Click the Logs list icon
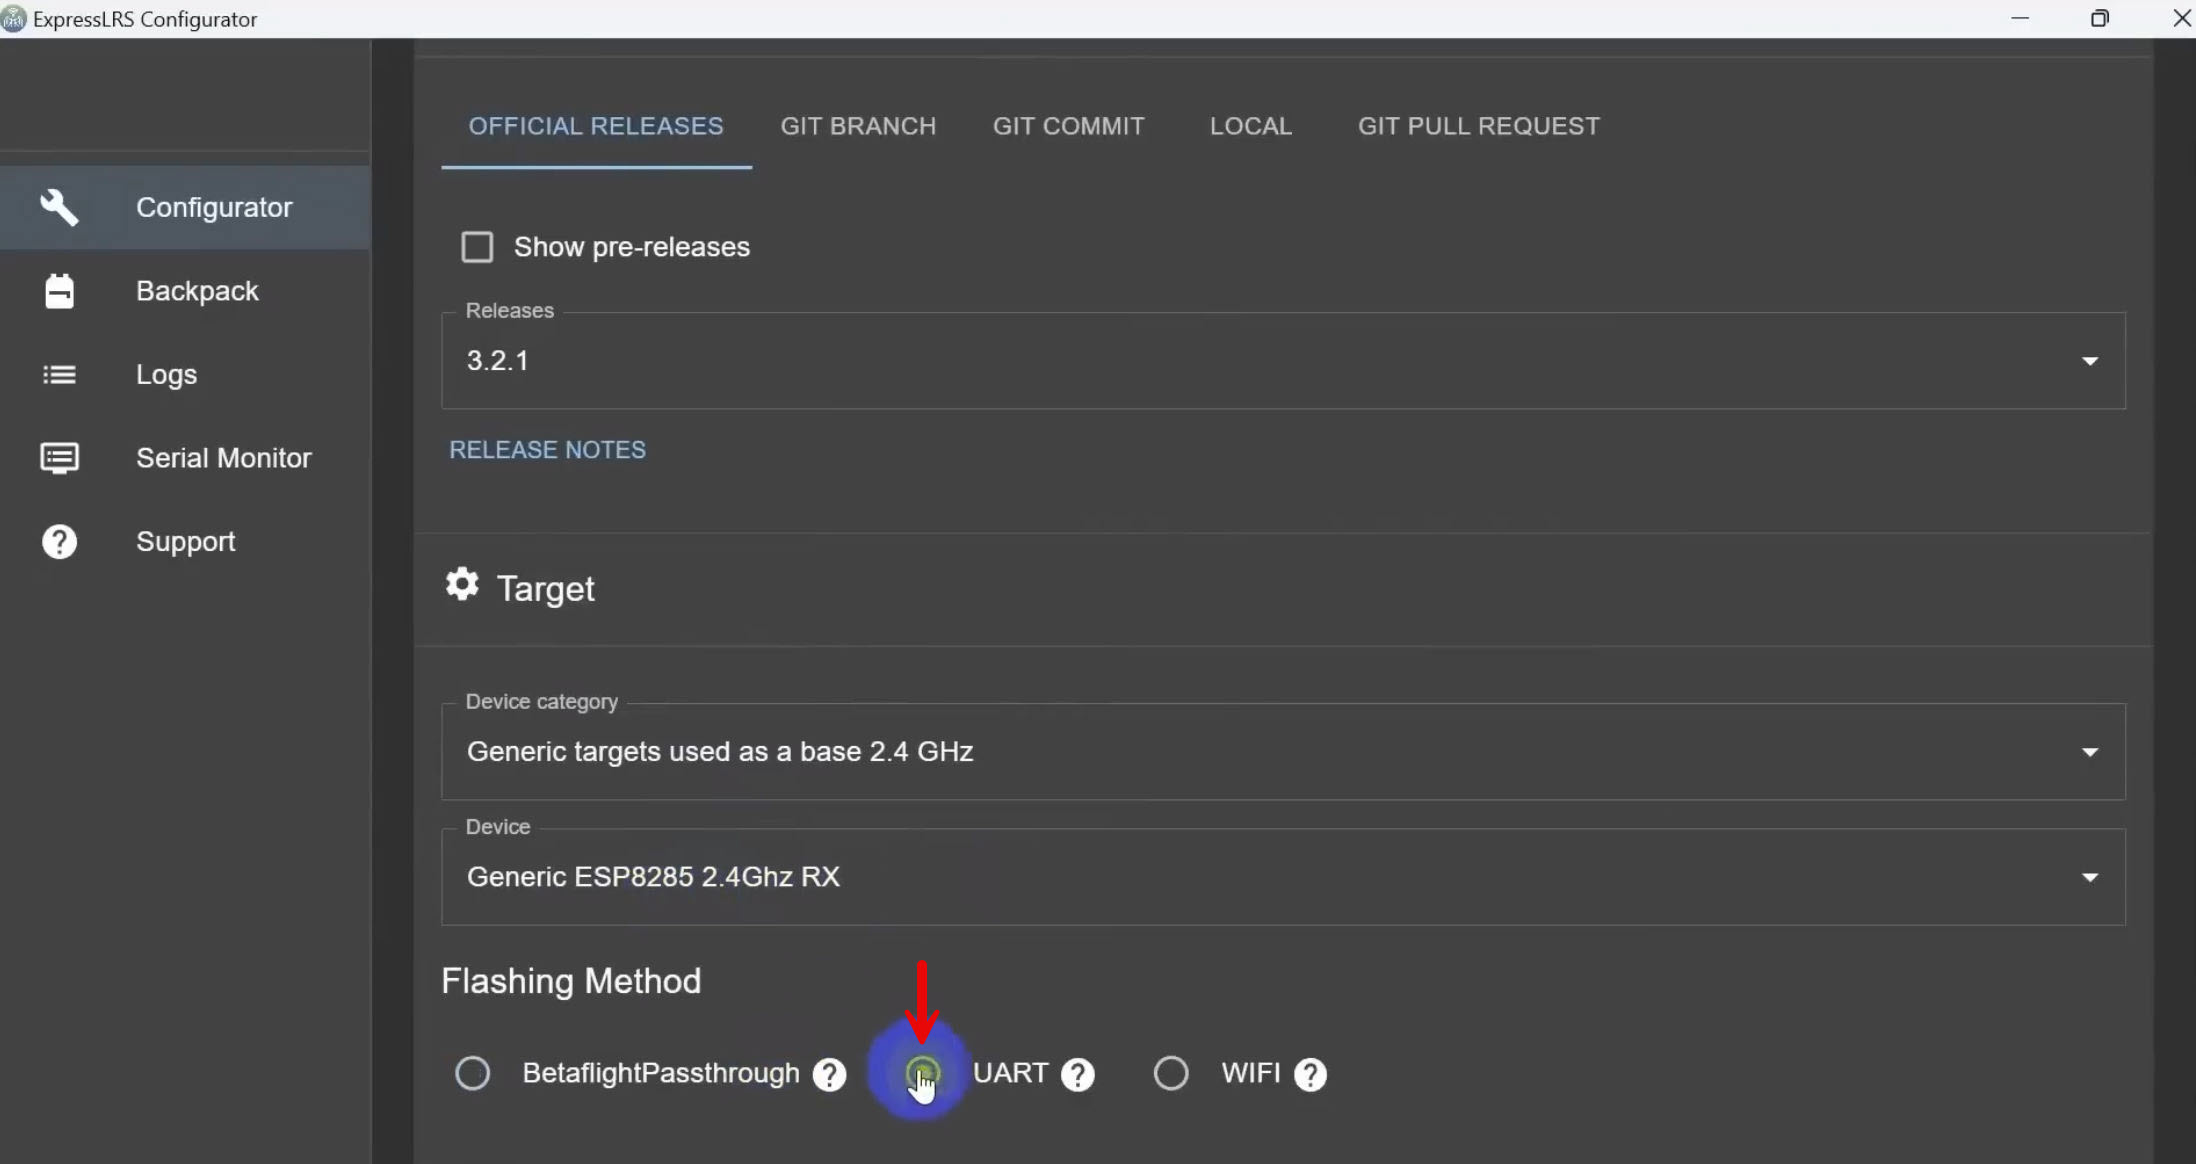Image resolution: width=2196 pixels, height=1164 pixels. click(59, 374)
